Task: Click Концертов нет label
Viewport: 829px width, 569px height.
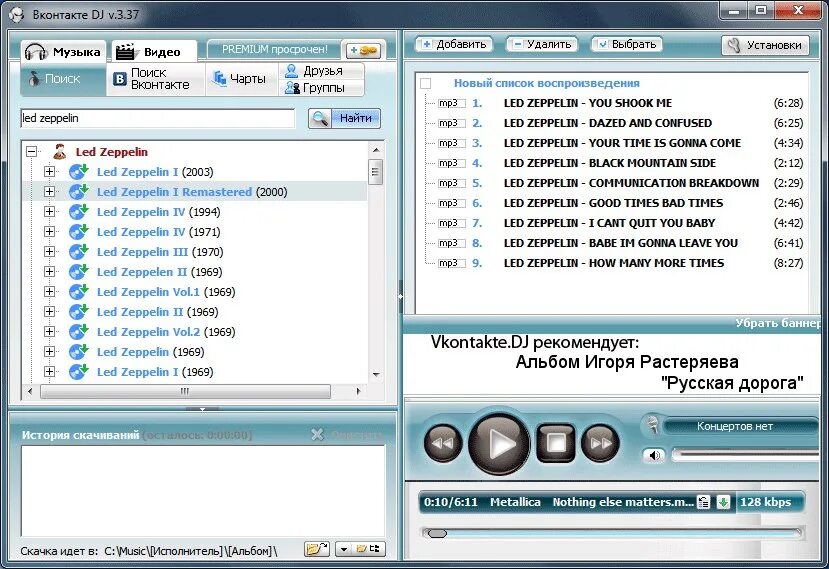Action: coord(735,426)
